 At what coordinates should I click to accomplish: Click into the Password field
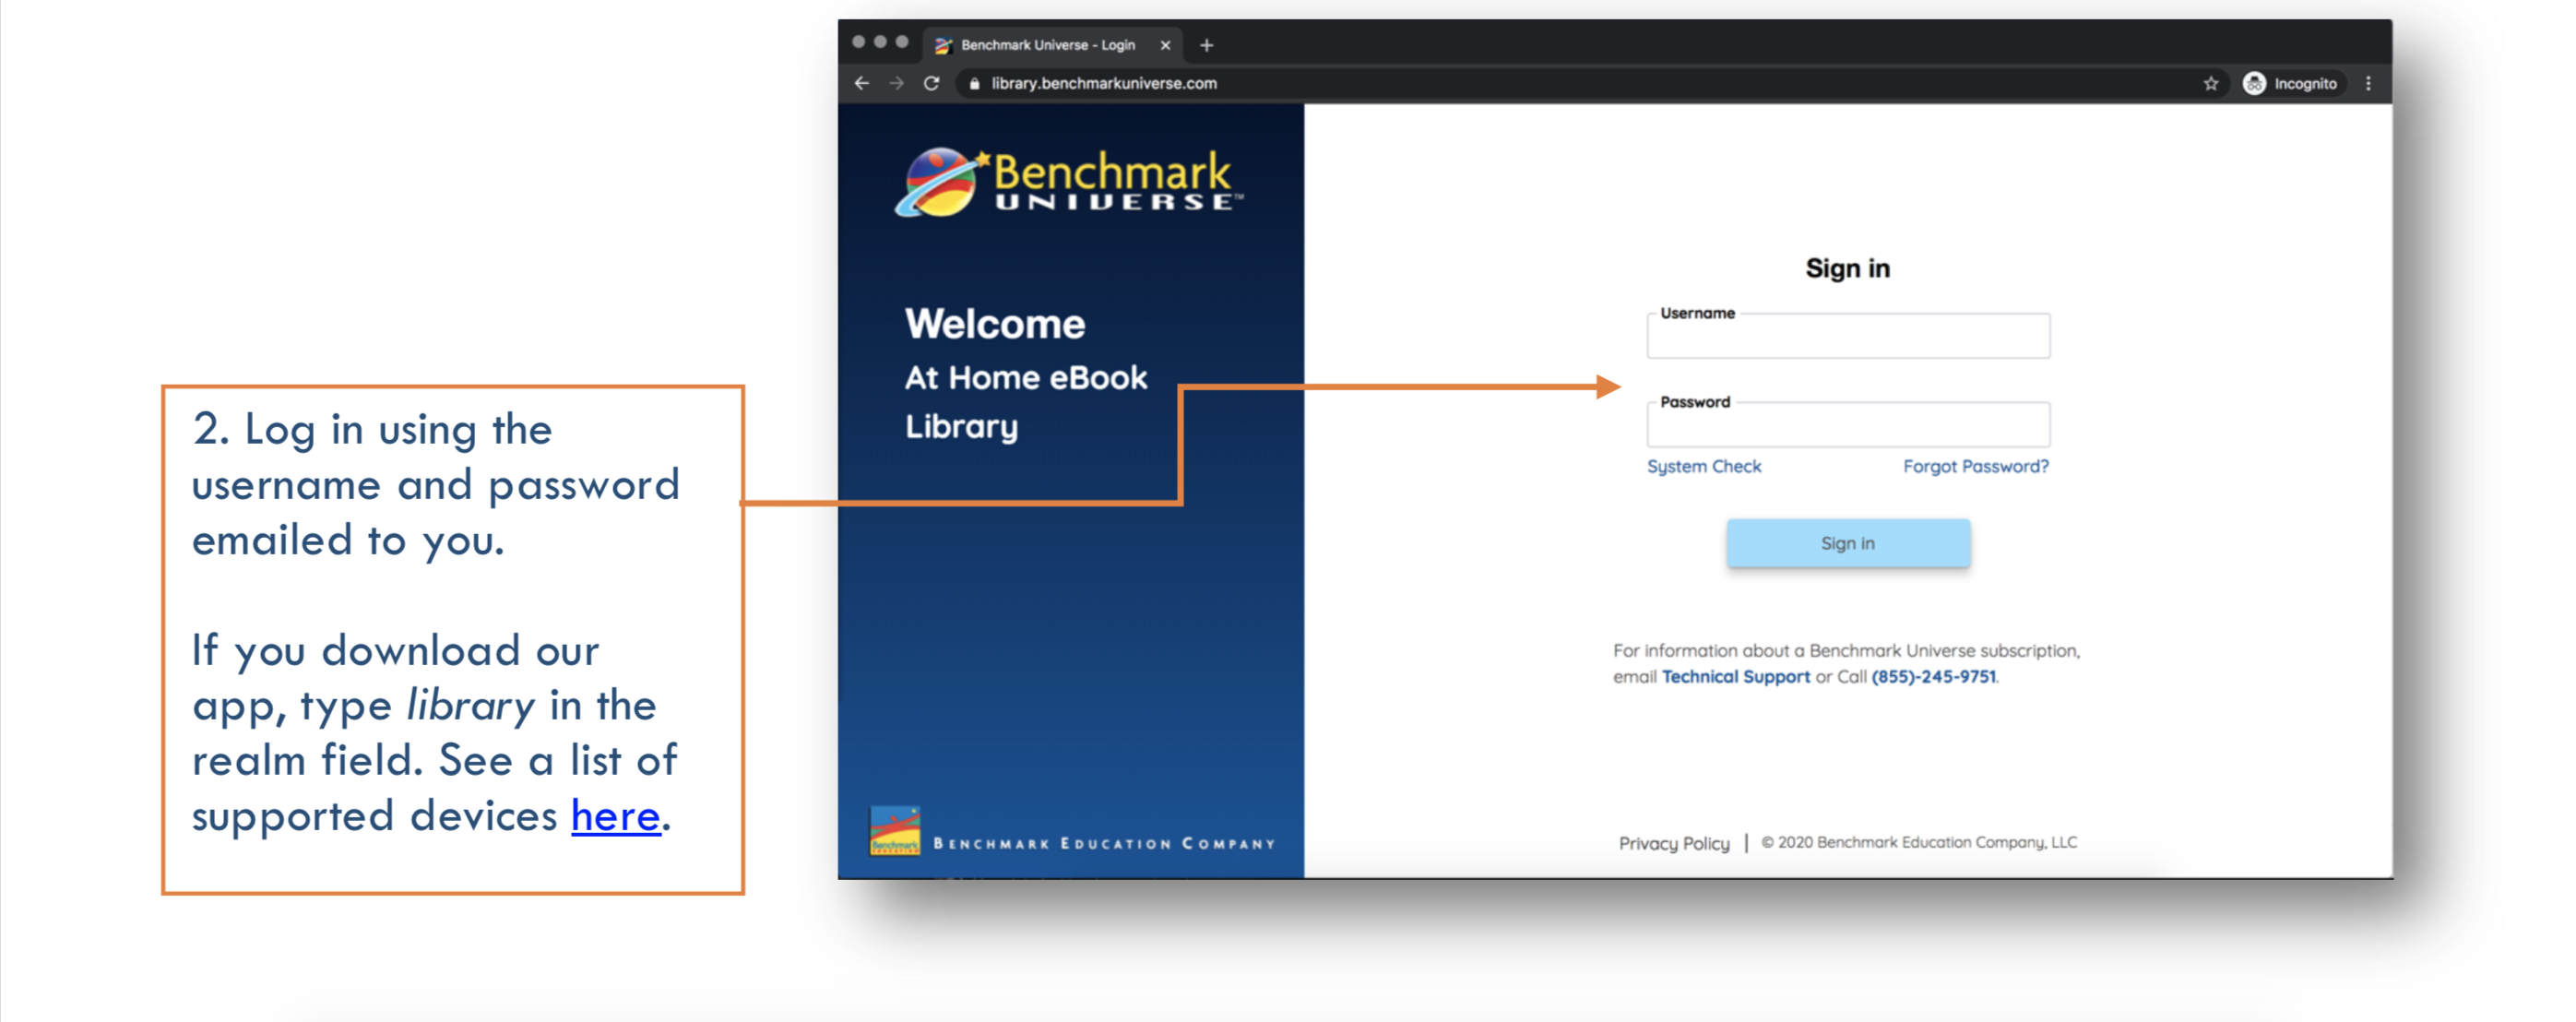pos(1847,425)
